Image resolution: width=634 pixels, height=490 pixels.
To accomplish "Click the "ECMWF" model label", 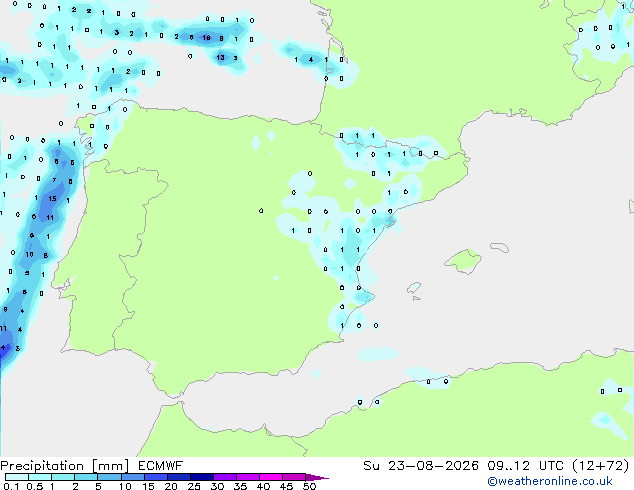I will pyautogui.click(x=161, y=466).
